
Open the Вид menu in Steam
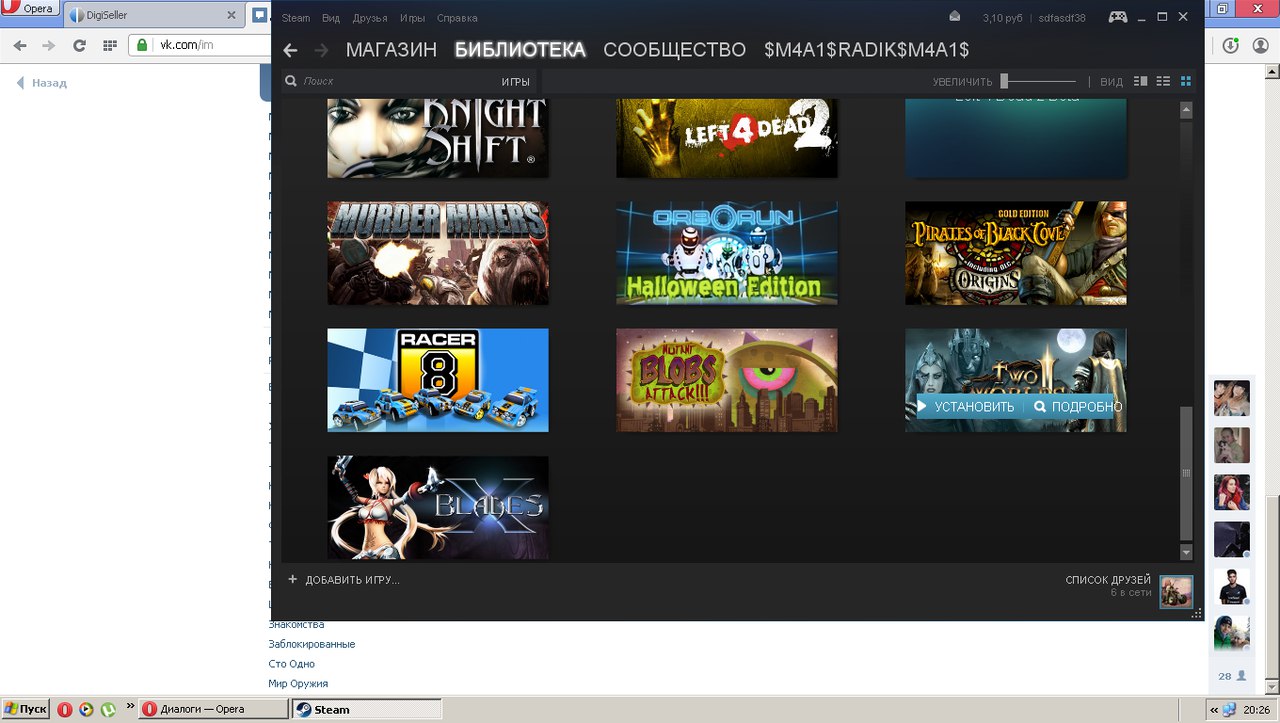point(331,18)
